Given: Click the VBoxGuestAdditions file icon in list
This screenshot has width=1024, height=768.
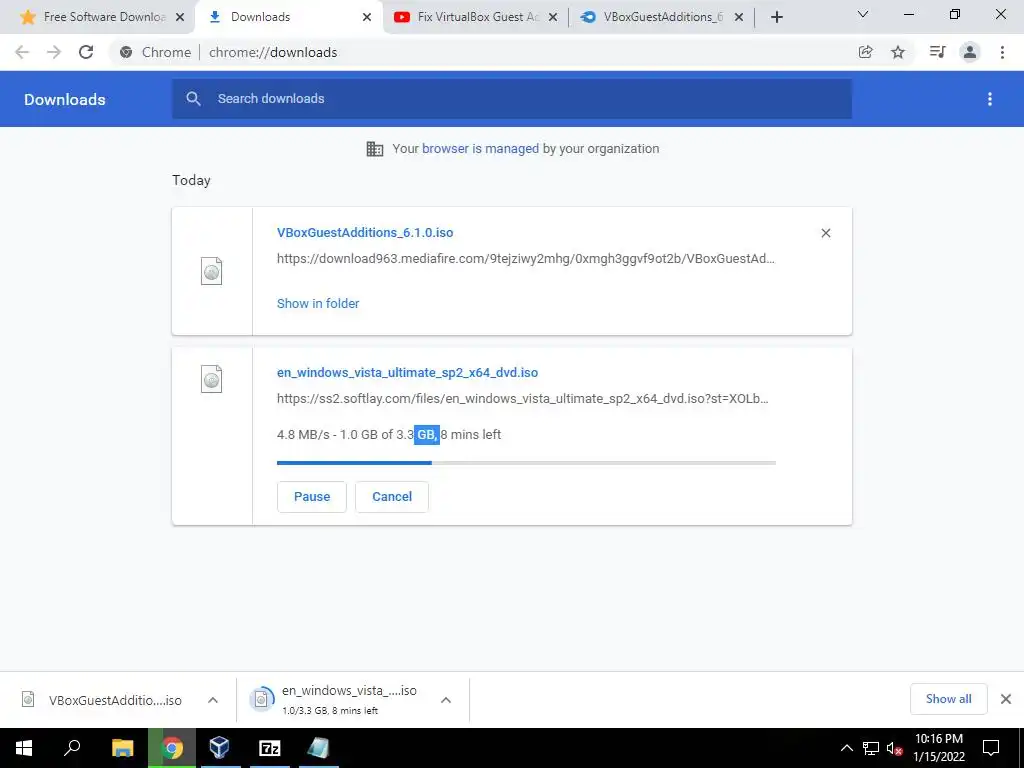Looking at the screenshot, I should point(212,271).
